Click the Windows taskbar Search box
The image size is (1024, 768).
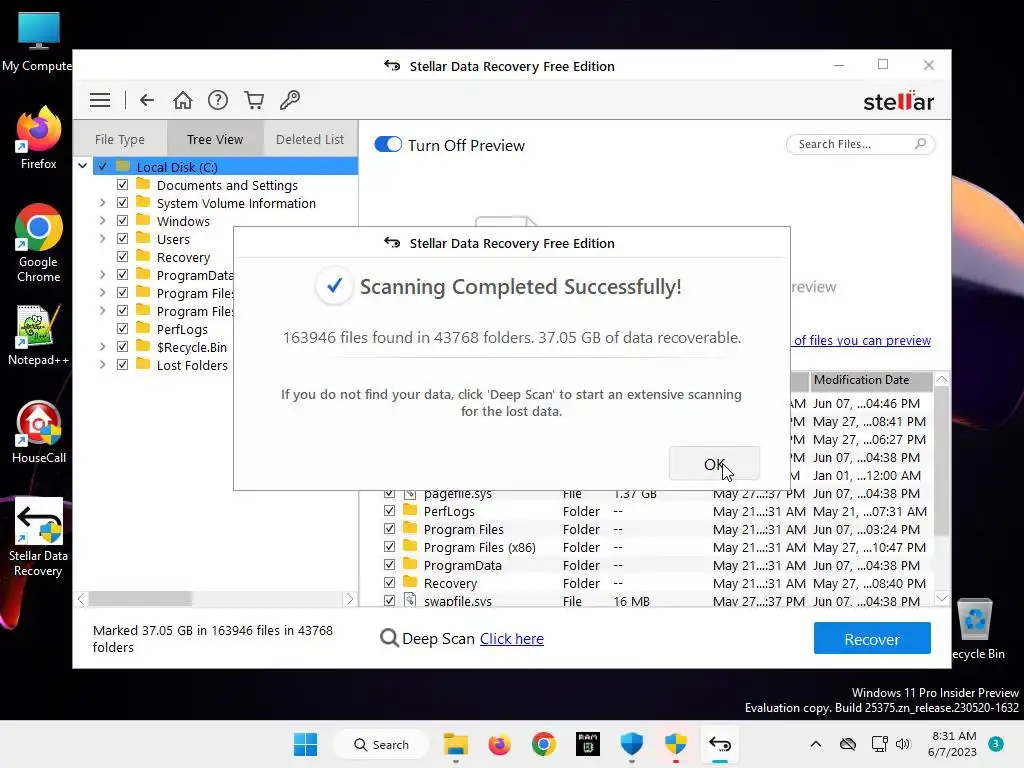(381, 744)
